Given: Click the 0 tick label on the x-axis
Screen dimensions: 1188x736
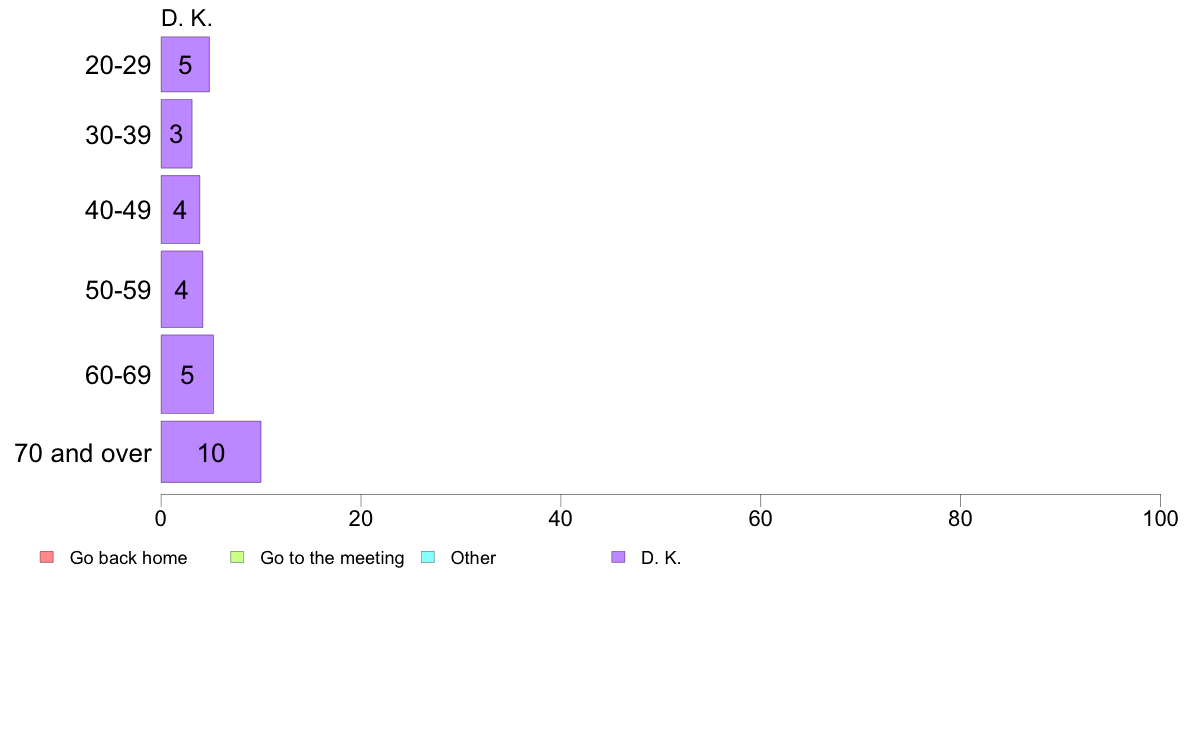Looking at the screenshot, I should 161,518.
